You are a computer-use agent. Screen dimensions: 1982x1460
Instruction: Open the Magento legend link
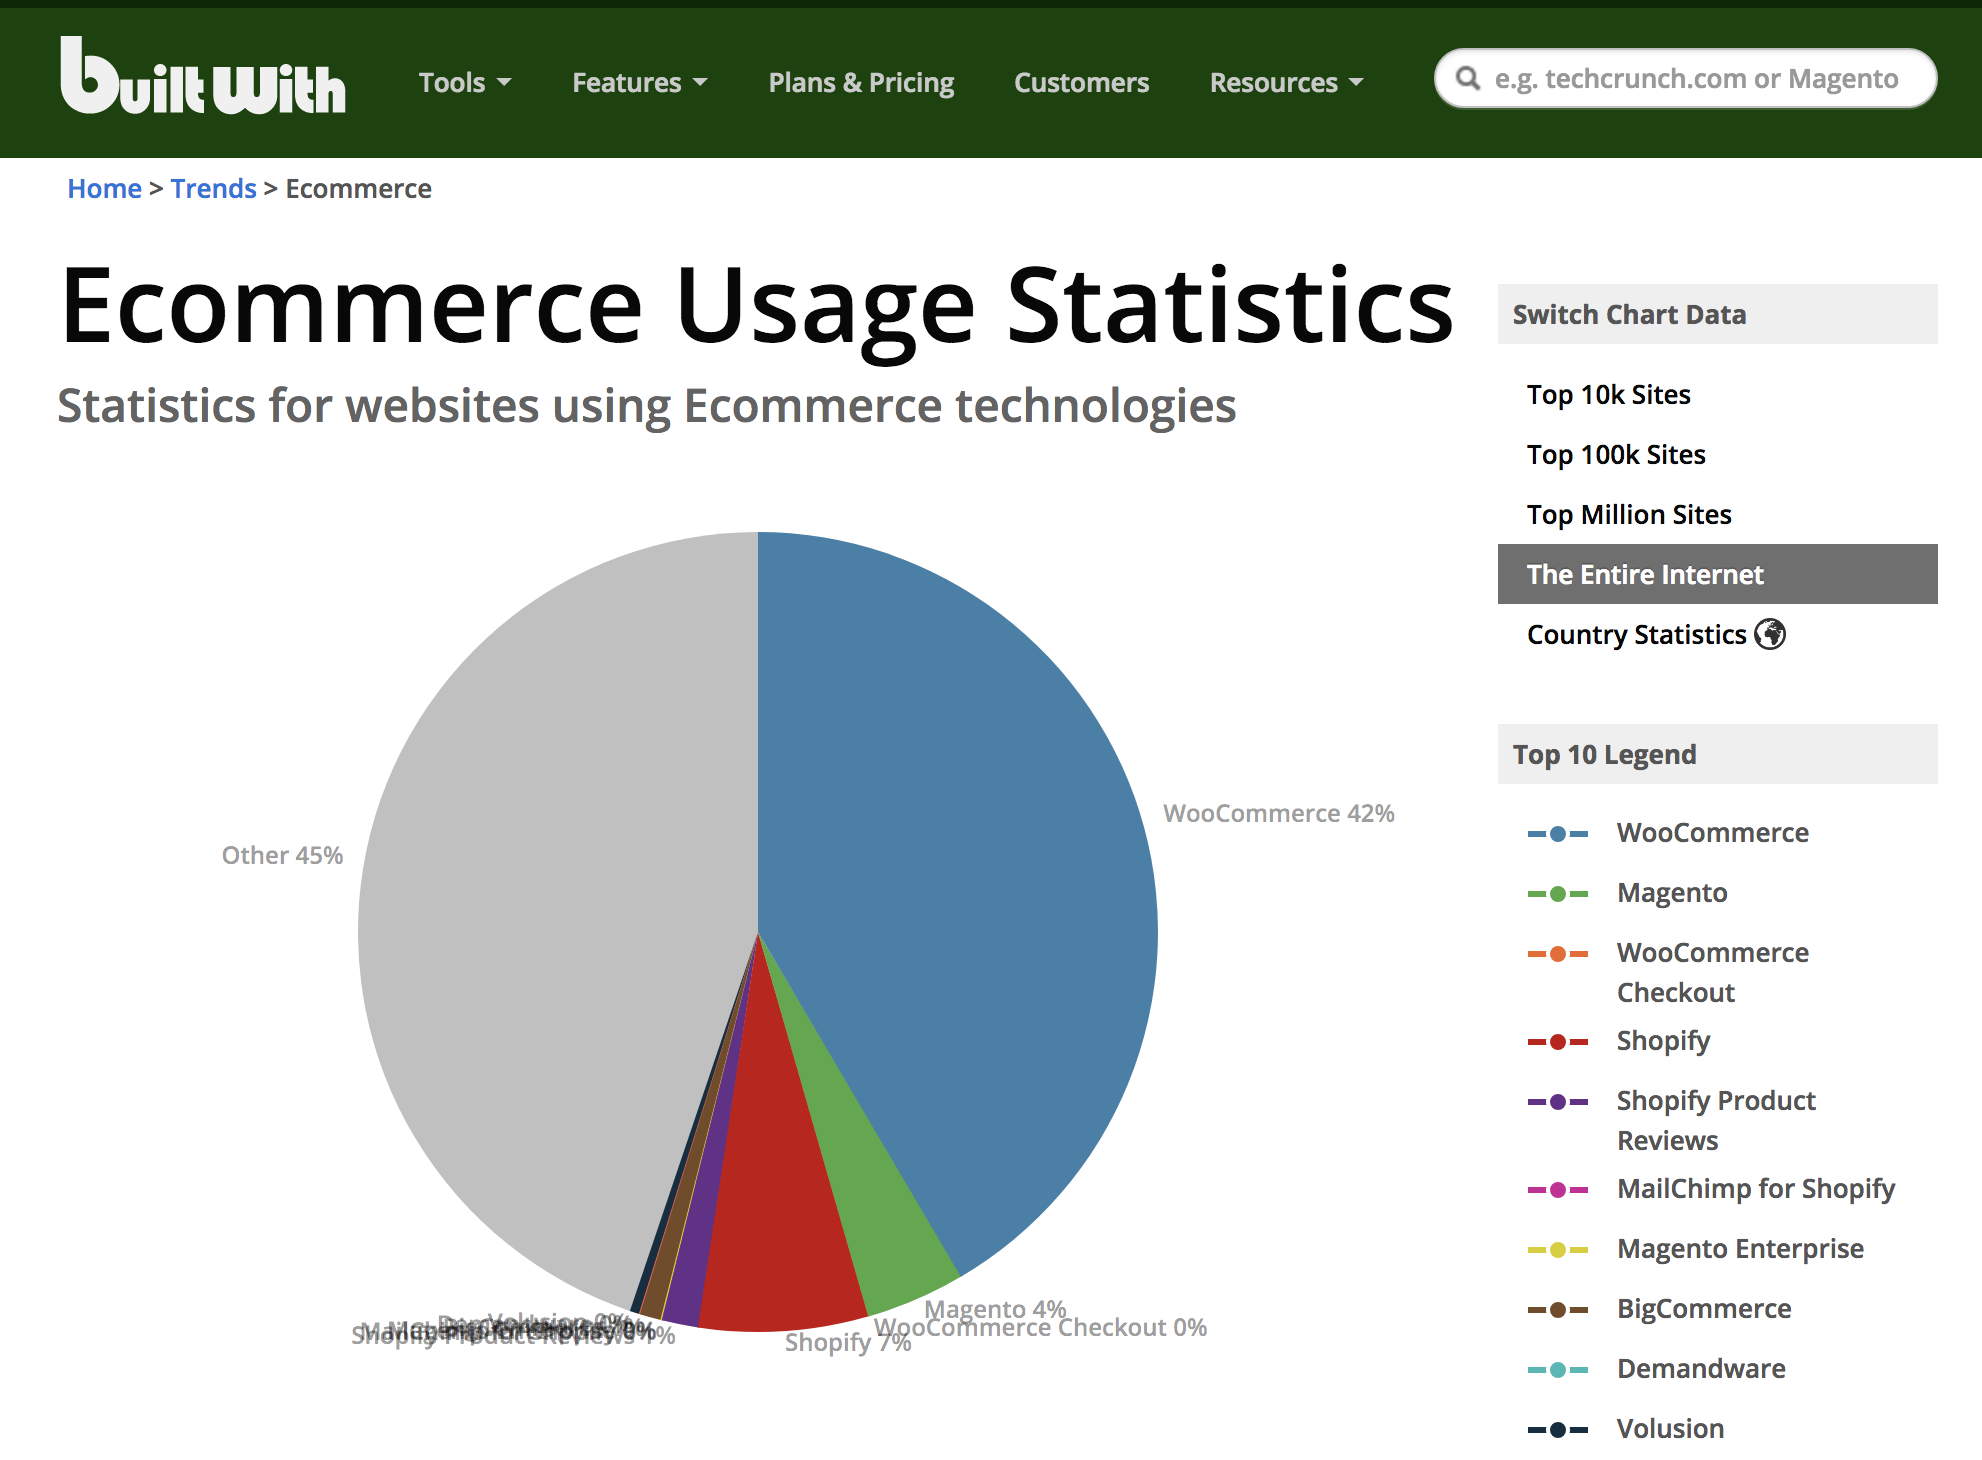pos(1672,893)
